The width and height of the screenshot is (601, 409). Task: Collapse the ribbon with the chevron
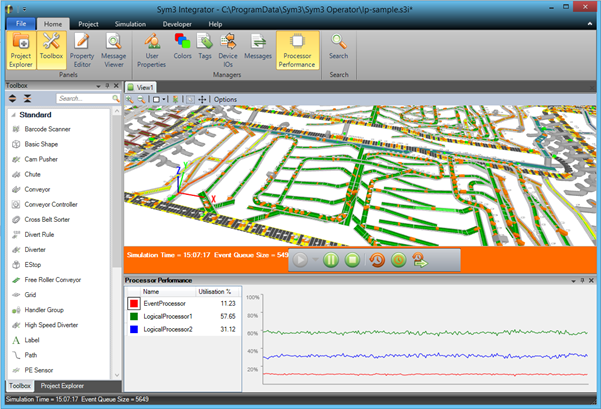(x=590, y=24)
